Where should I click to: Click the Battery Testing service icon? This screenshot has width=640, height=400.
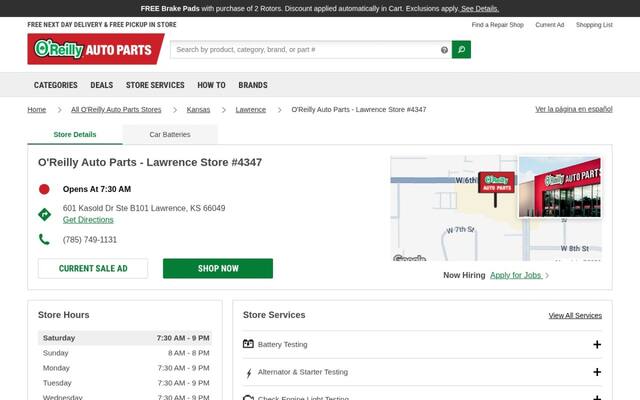pyautogui.click(x=248, y=344)
